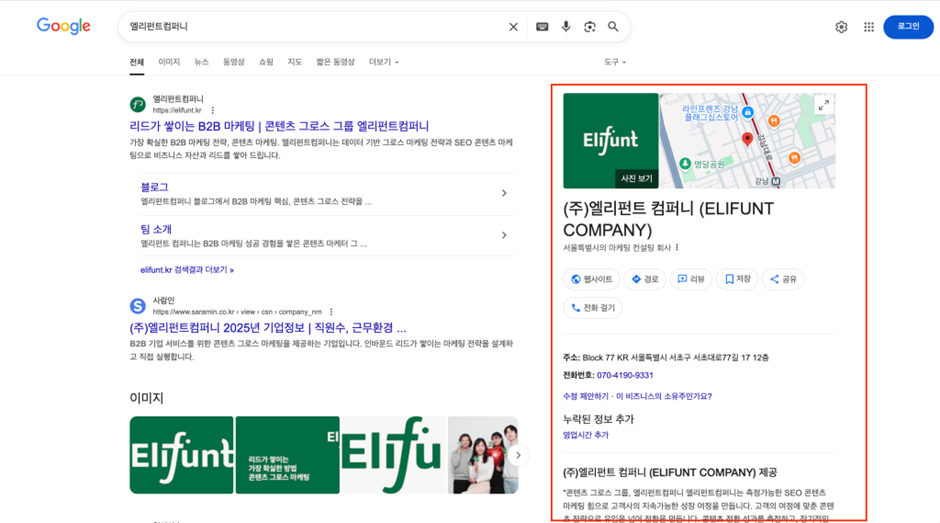
Task: Click the 웹사이트 button in business panel
Action: pos(592,279)
